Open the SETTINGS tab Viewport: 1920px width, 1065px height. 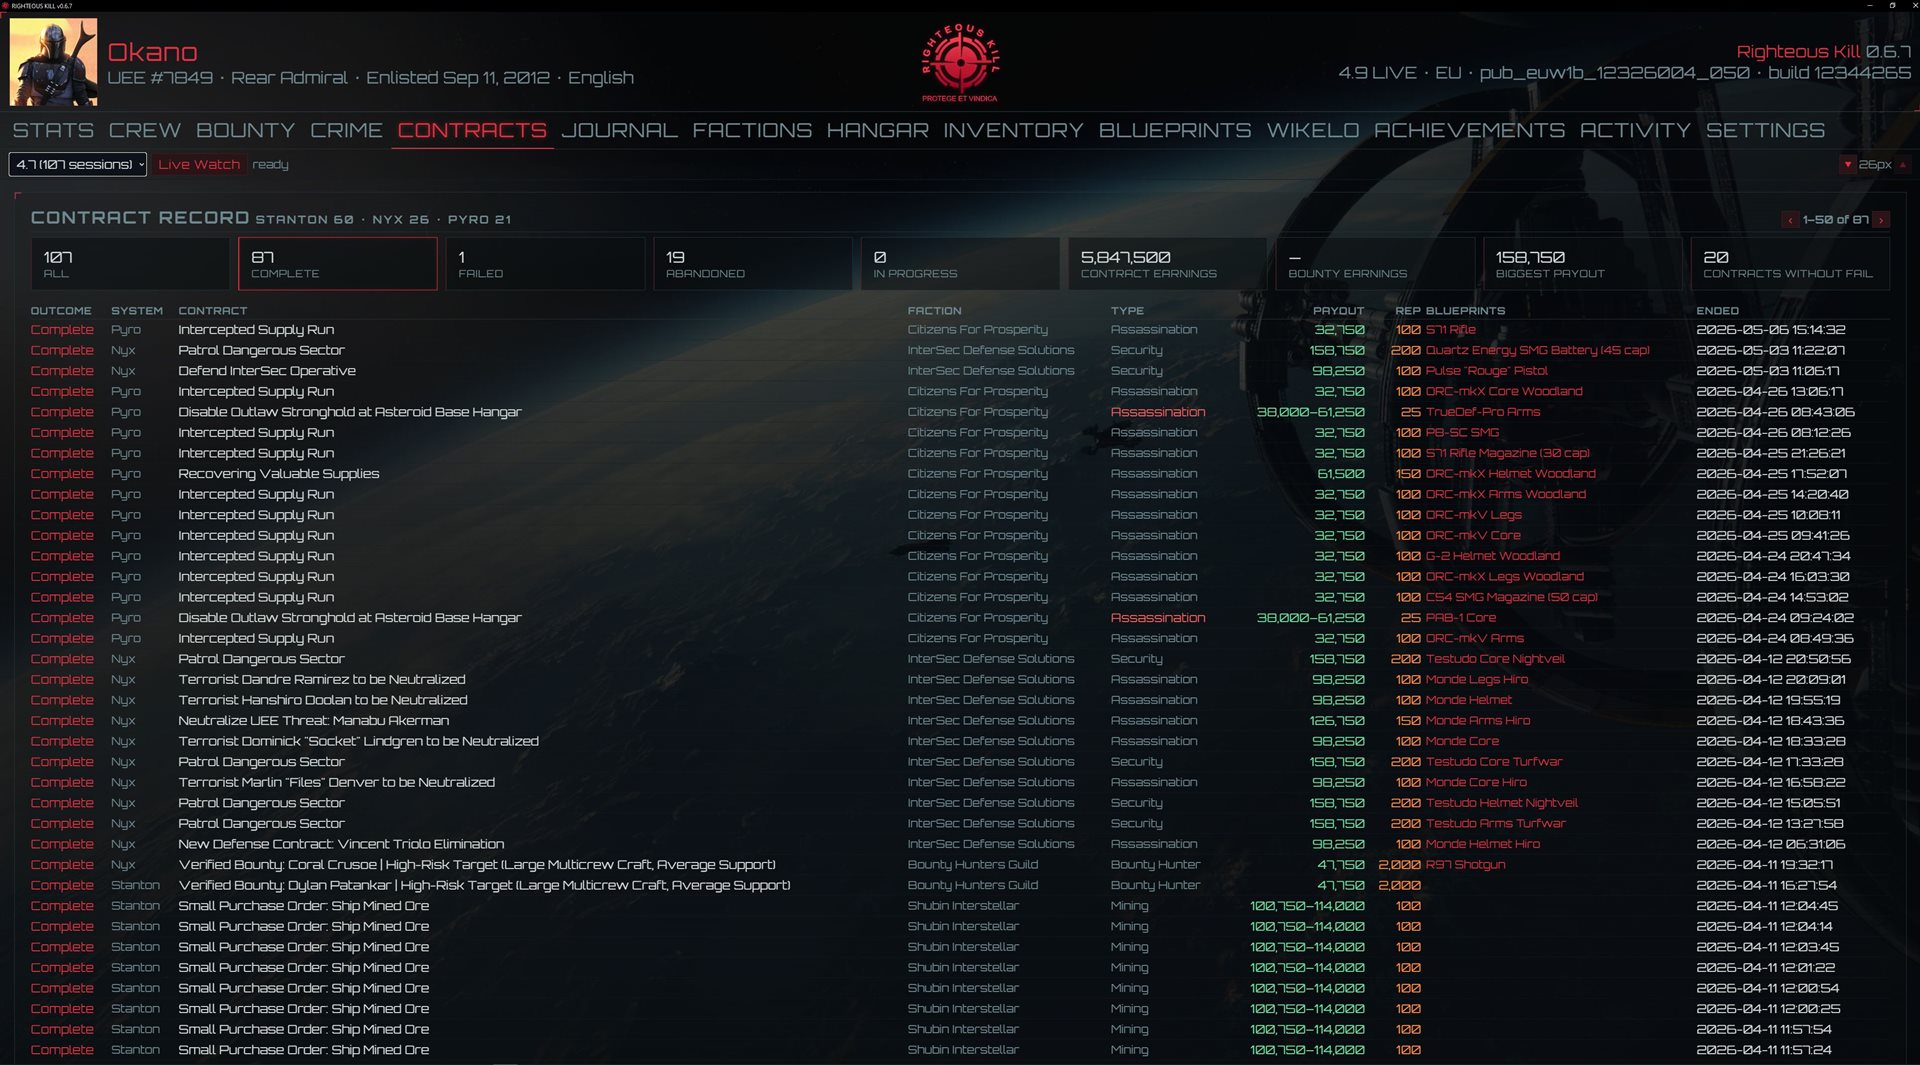pos(1765,130)
